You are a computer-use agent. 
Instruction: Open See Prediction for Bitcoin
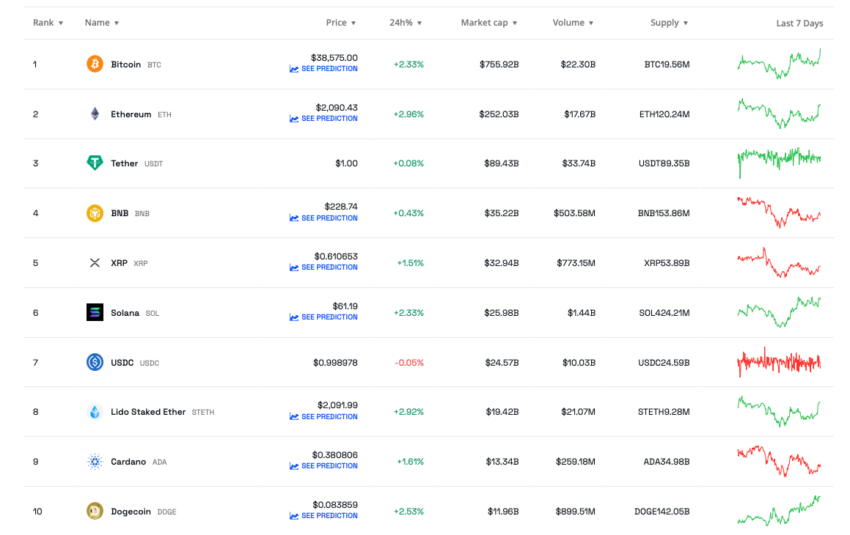tap(324, 69)
